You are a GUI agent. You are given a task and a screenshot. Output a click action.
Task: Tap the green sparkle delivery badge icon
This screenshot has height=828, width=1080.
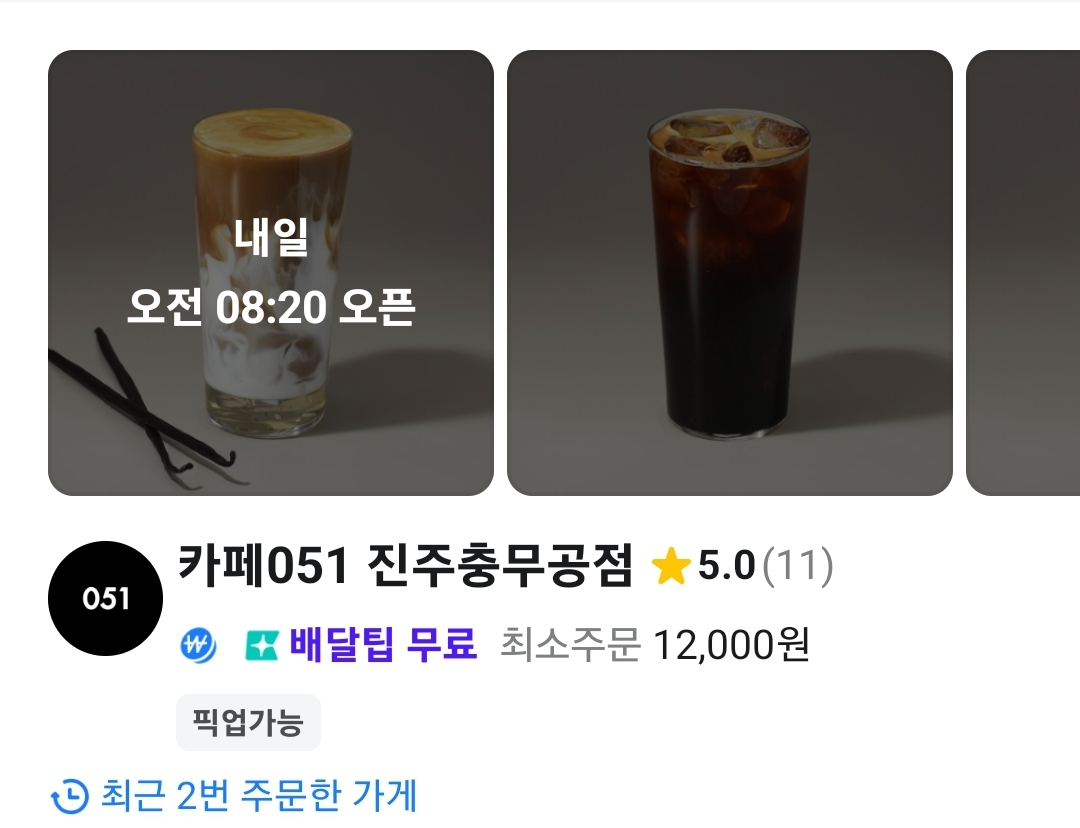(x=262, y=646)
